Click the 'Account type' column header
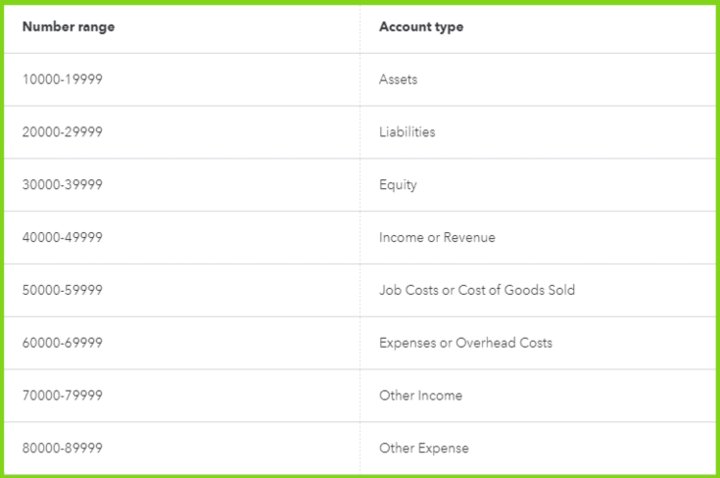 point(420,27)
